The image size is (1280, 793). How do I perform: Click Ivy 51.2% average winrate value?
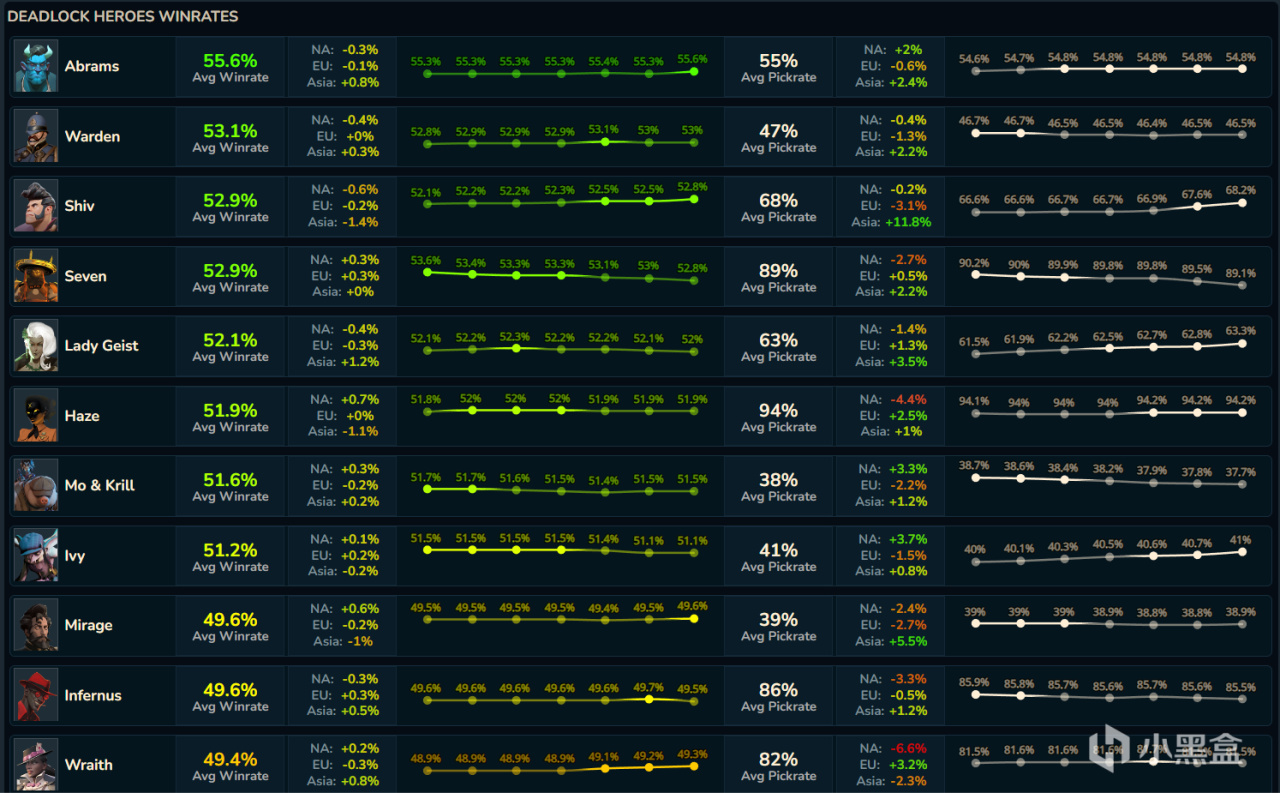coord(230,550)
